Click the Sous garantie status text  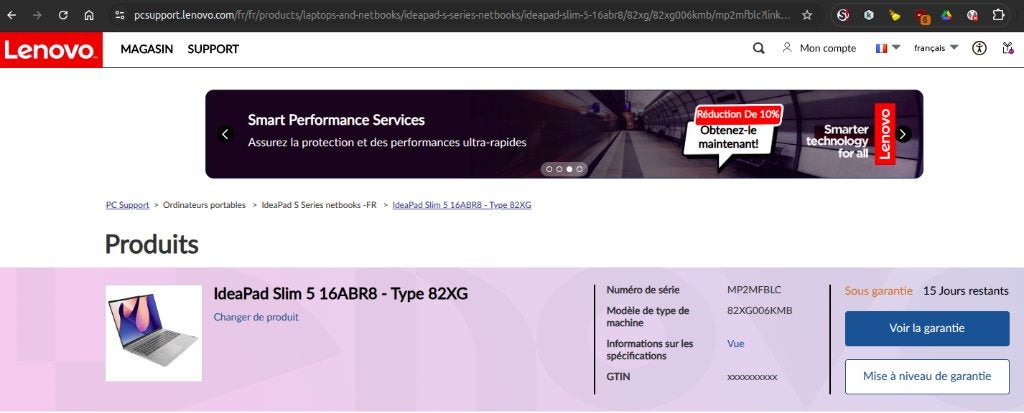click(x=878, y=291)
